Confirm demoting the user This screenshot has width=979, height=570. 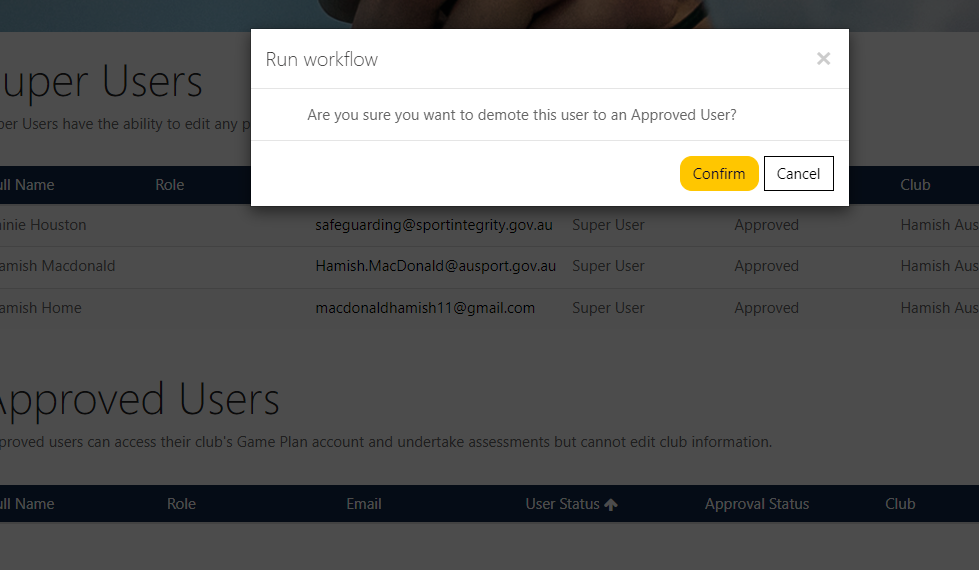point(719,174)
